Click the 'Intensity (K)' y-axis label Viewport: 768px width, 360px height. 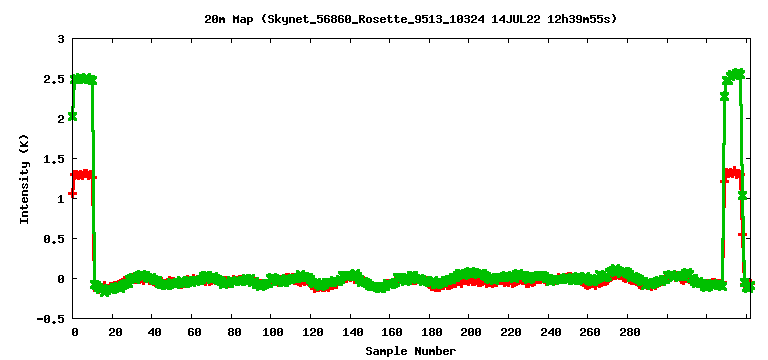(24, 179)
